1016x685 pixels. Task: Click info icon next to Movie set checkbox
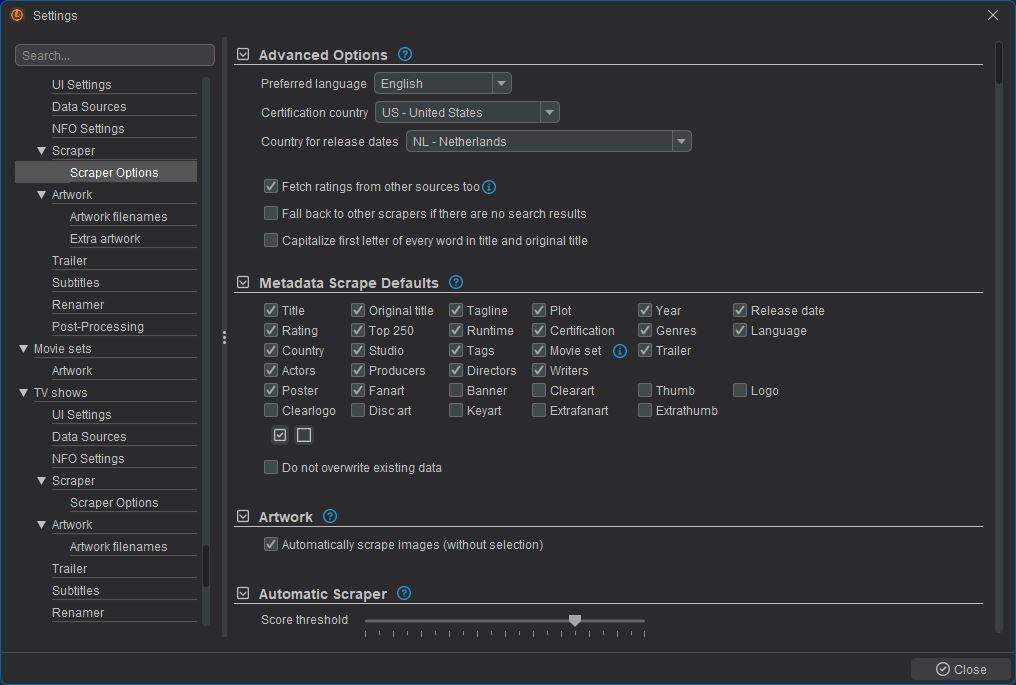tap(620, 351)
